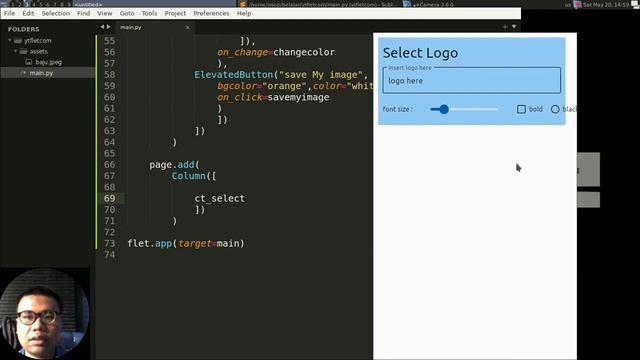Click the assets folder icon

pyautogui.click(x=24, y=51)
